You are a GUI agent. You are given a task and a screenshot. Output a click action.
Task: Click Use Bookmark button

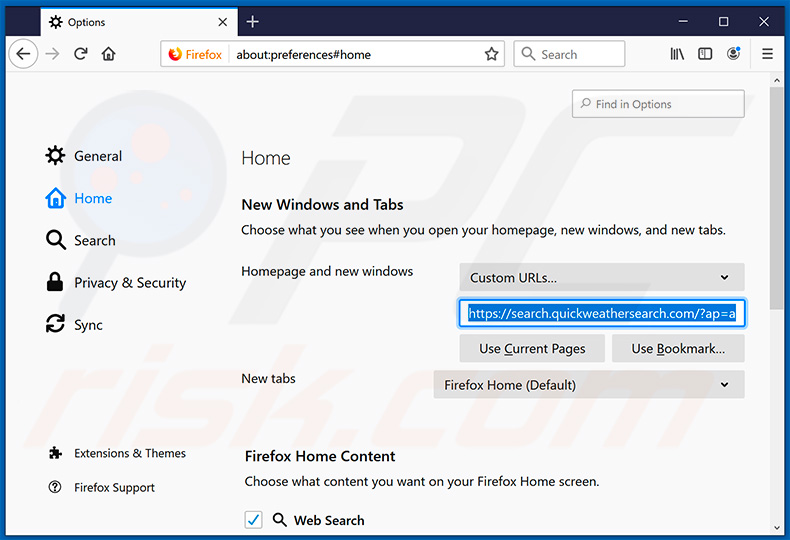click(x=678, y=349)
